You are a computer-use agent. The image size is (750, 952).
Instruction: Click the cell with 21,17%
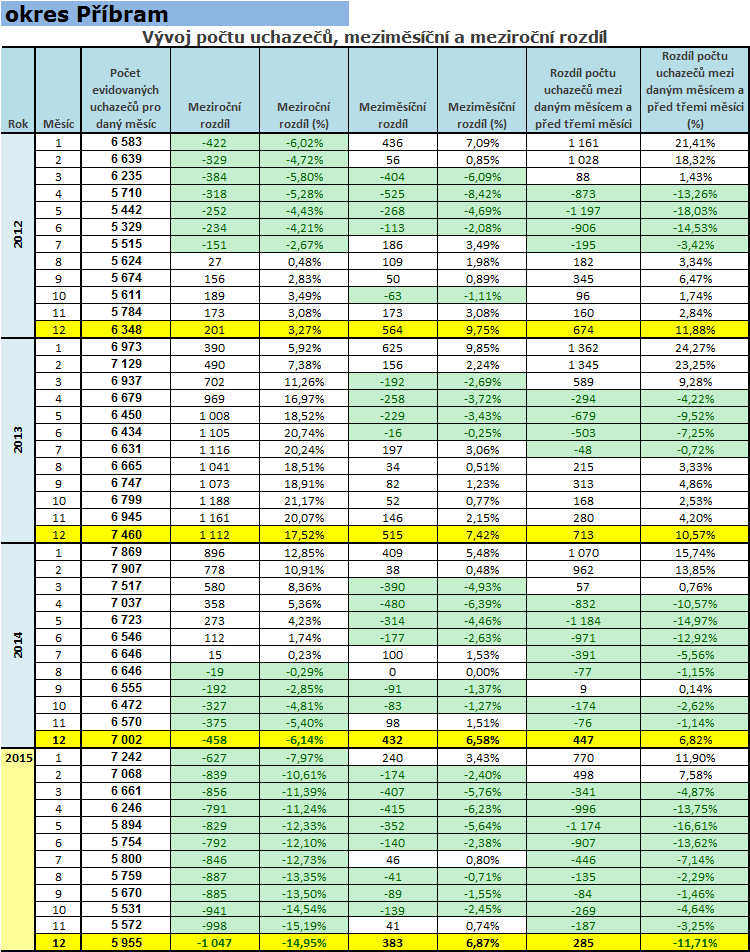304,501
